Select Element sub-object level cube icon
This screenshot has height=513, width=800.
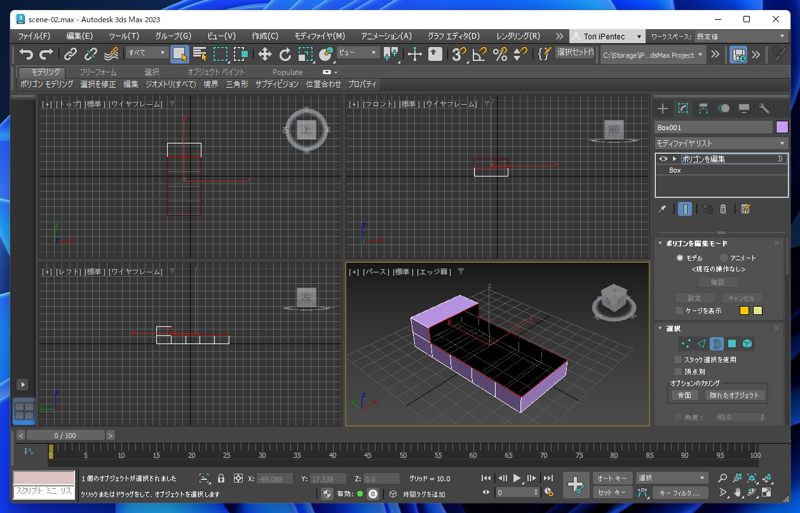click(747, 344)
